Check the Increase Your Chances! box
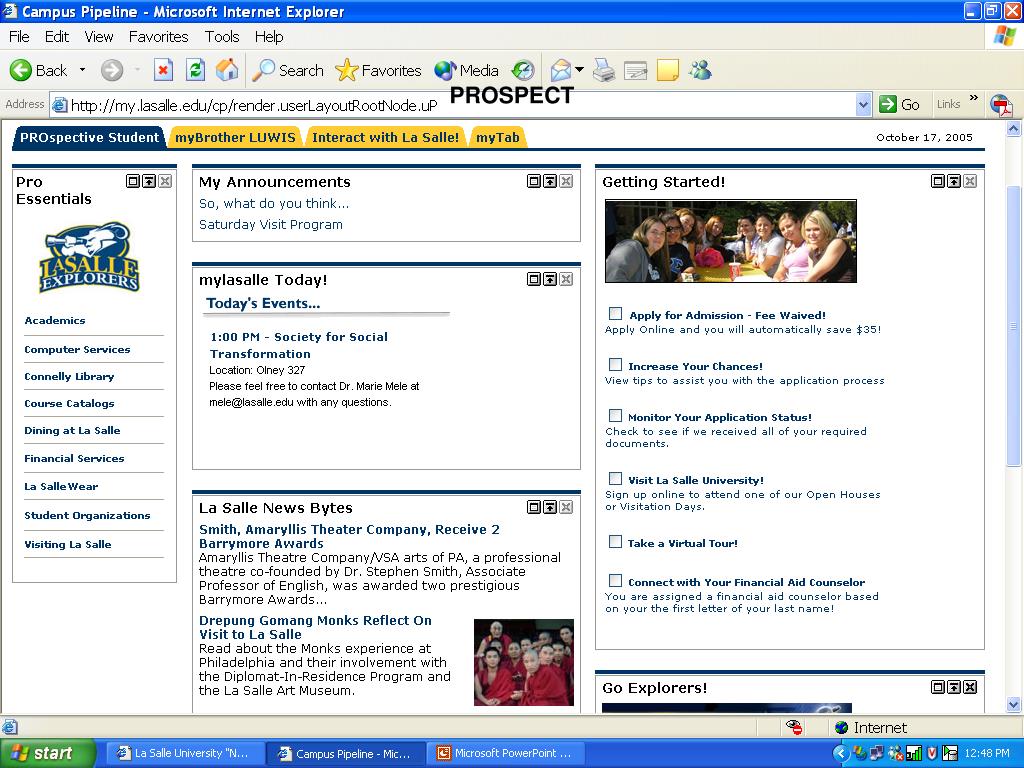The width and height of the screenshot is (1024, 768). click(615, 364)
